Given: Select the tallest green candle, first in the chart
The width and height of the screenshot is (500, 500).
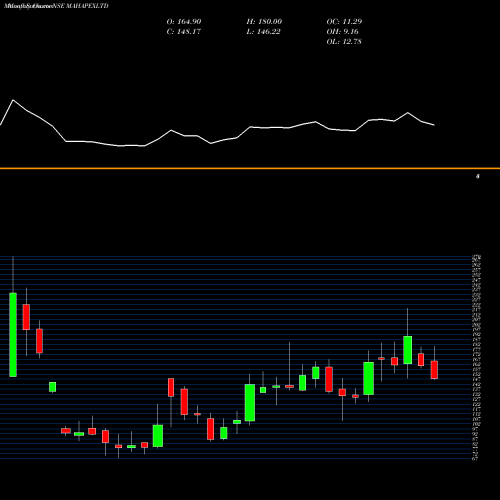Looking at the screenshot, I should (x=13, y=335).
